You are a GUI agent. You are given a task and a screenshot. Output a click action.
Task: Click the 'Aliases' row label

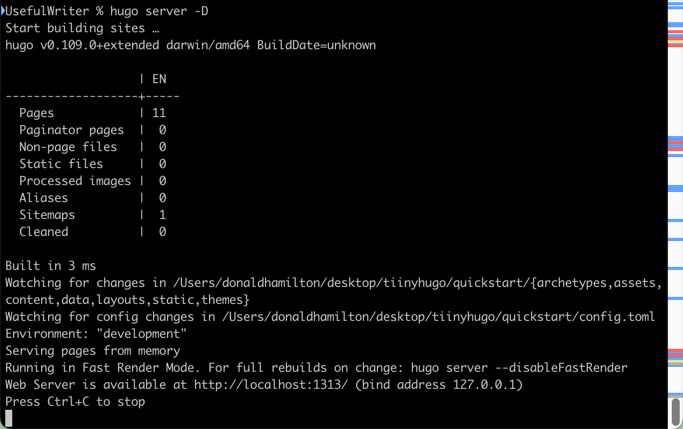click(44, 198)
